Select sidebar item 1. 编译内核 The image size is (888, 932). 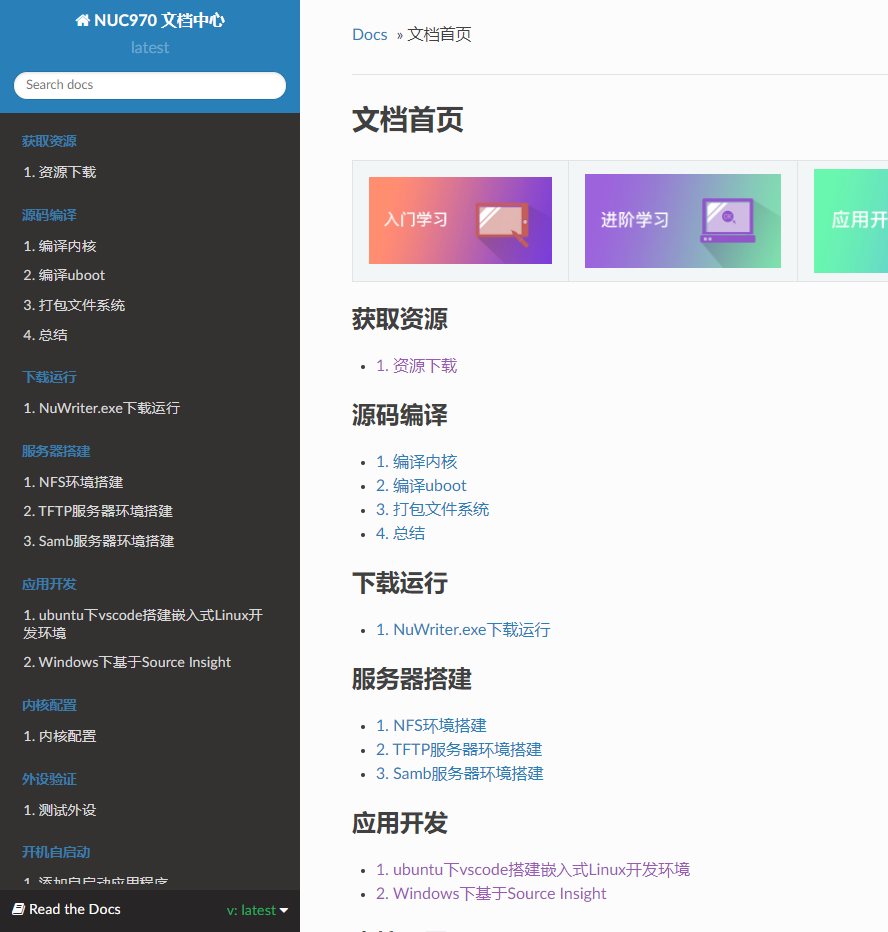(x=59, y=246)
